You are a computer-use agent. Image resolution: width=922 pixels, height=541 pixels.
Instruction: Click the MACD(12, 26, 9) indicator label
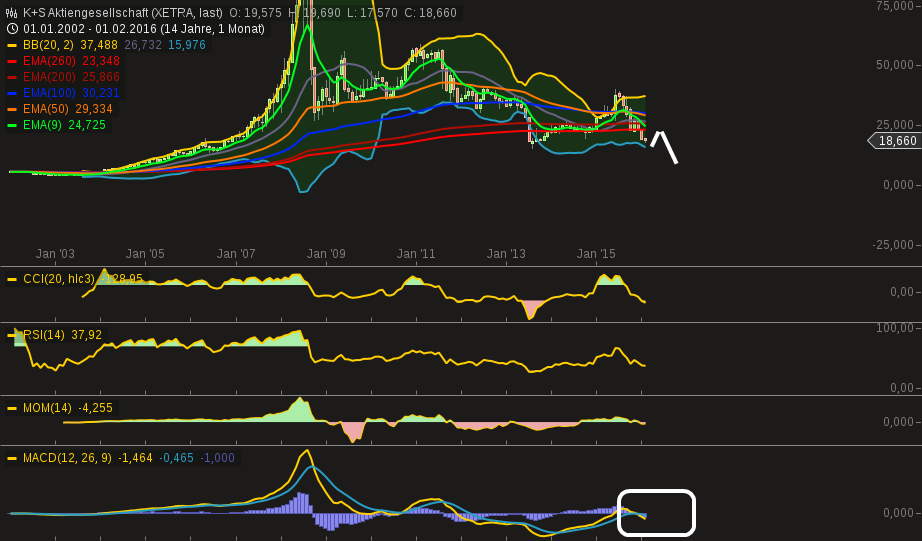tap(67, 458)
